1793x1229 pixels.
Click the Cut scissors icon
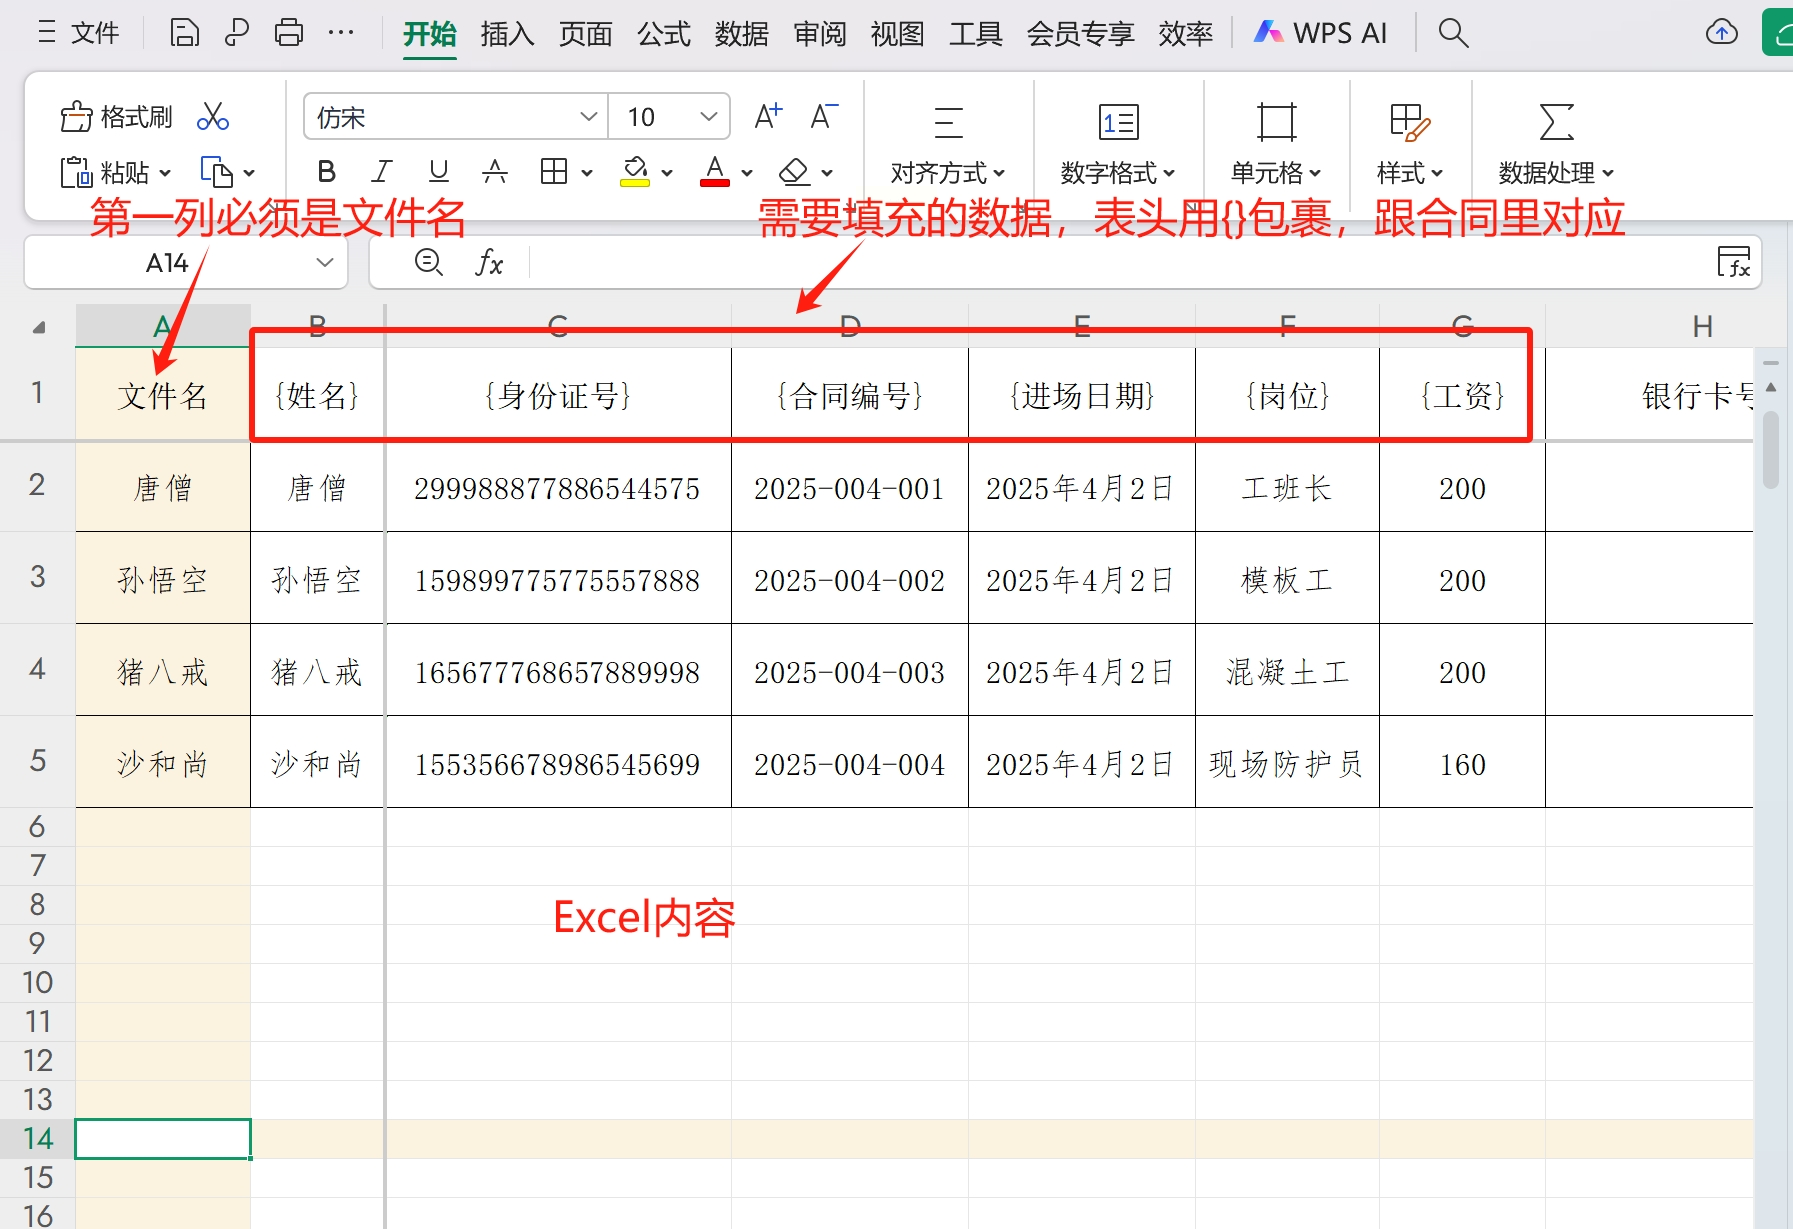pos(213,117)
